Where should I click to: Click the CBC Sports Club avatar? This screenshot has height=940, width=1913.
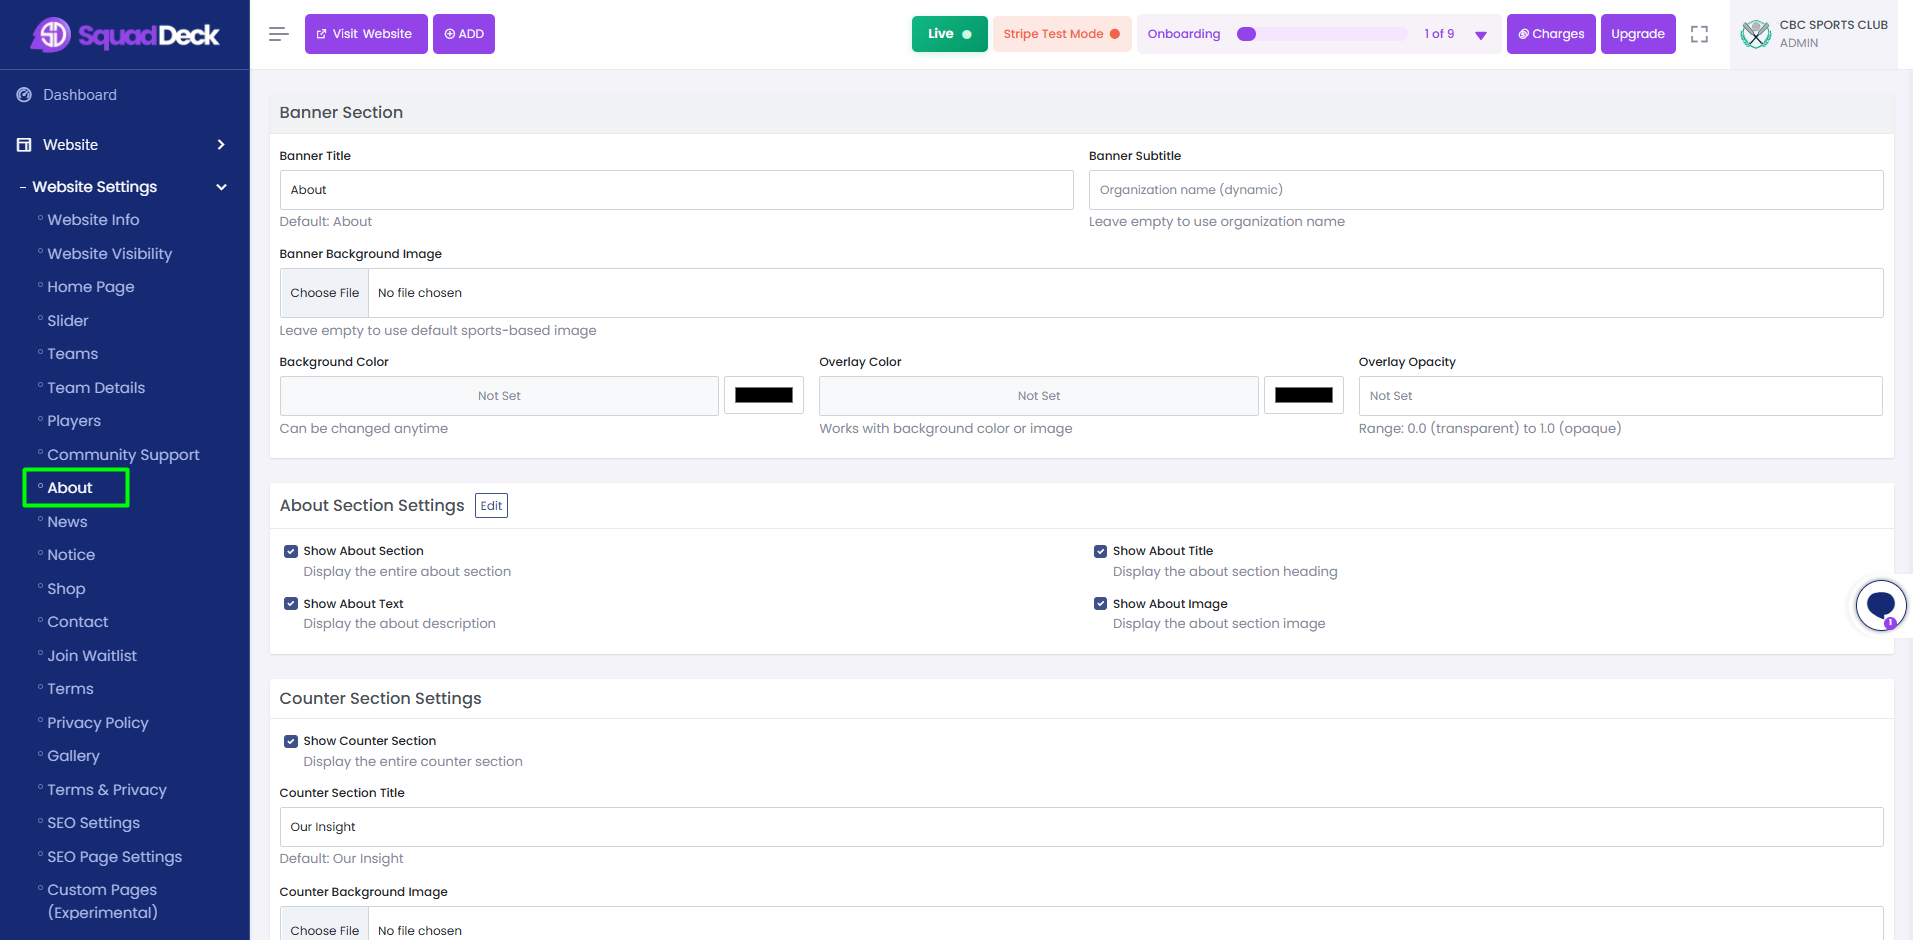[1755, 34]
